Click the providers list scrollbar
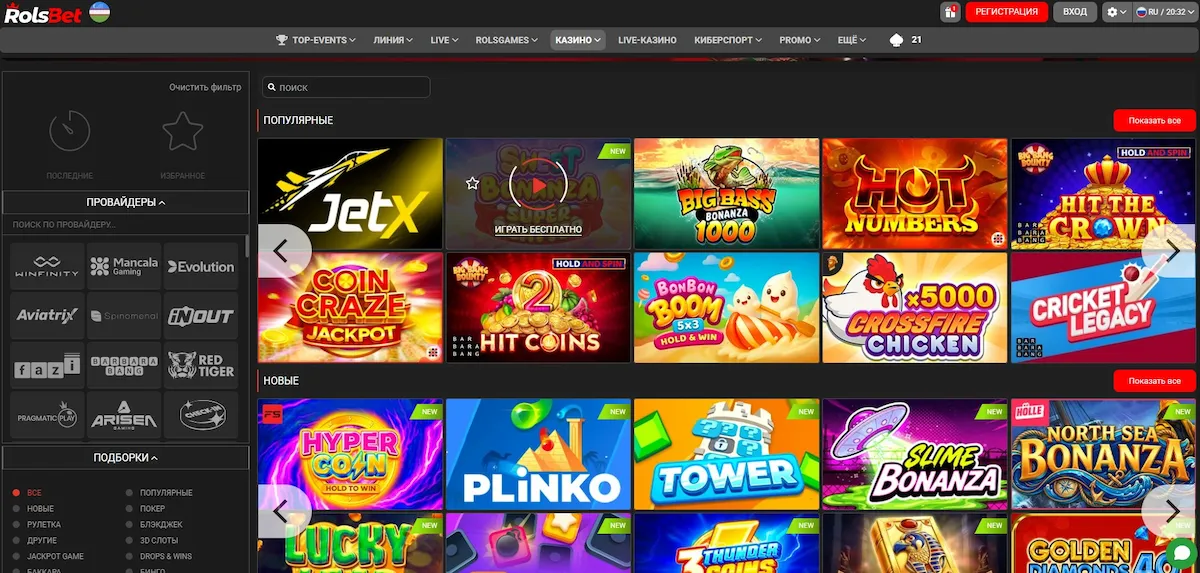 tap(247, 248)
